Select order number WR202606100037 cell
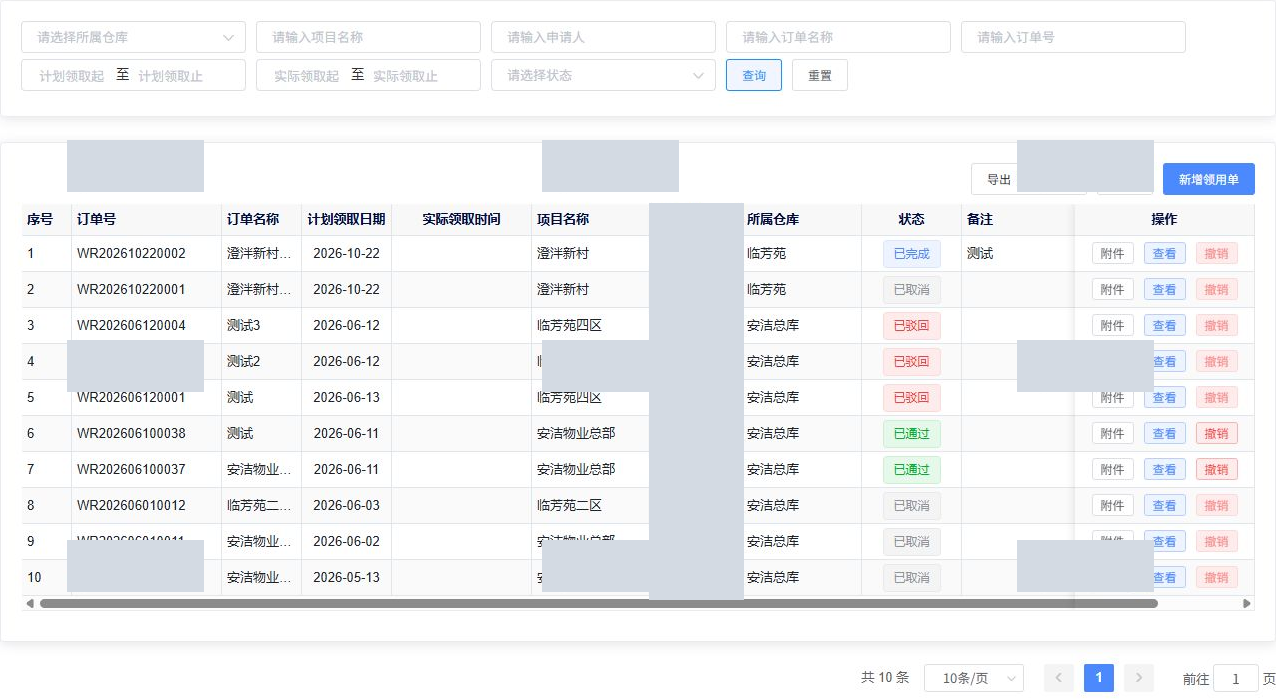The width and height of the screenshot is (1276, 700). pyautogui.click(x=147, y=470)
